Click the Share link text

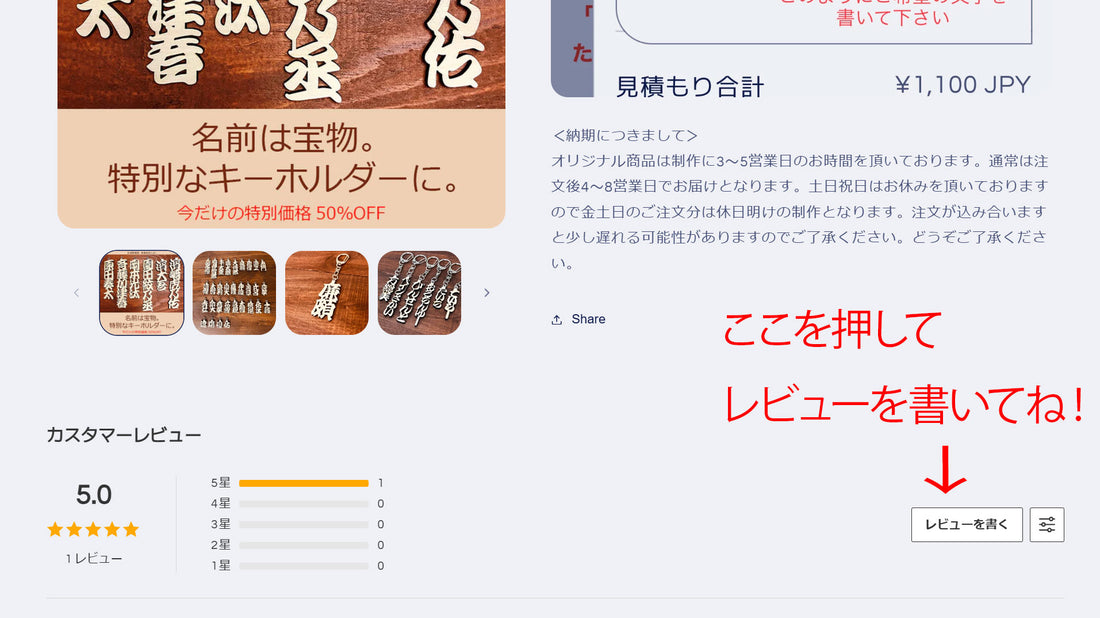pos(588,319)
